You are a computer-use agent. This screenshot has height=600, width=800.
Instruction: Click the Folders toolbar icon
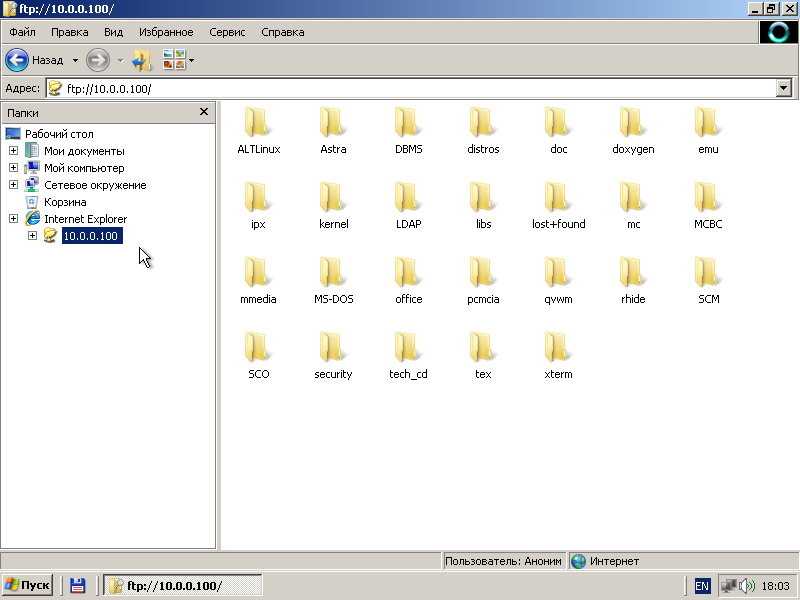pos(142,60)
